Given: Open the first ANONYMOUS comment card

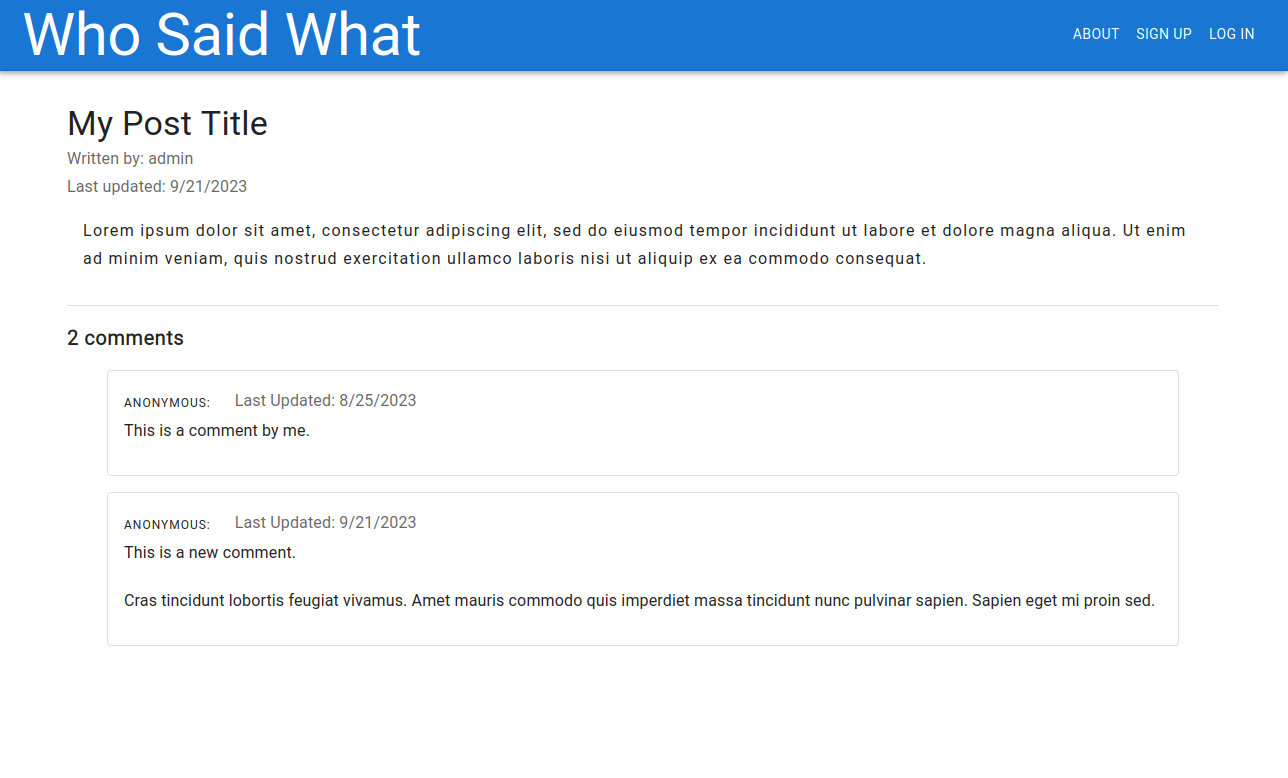Looking at the screenshot, I should (x=642, y=422).
